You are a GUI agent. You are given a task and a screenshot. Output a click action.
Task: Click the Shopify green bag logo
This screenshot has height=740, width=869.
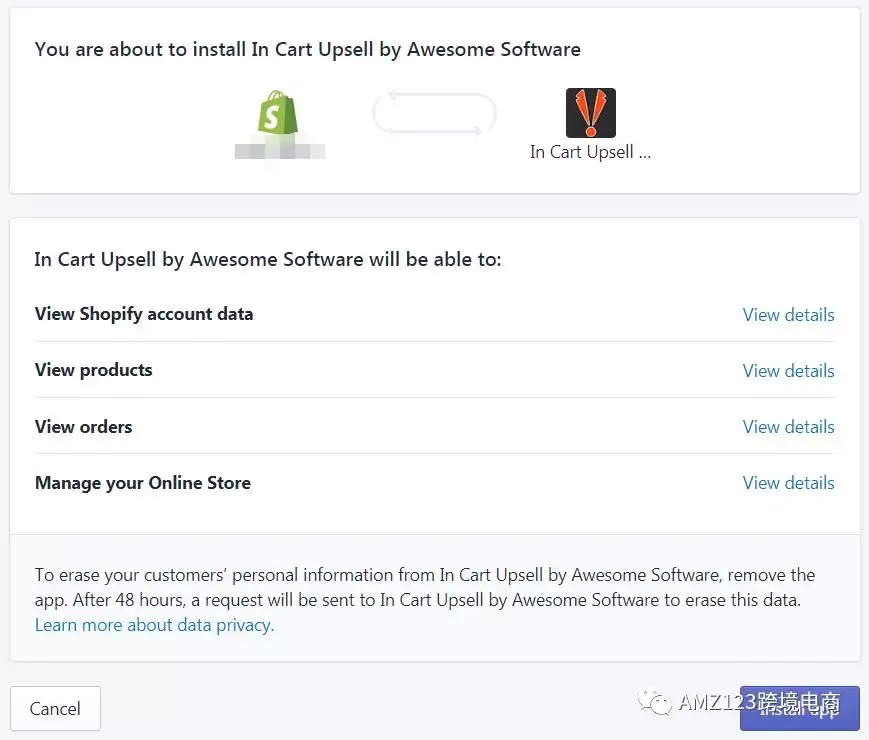[278, 113]
